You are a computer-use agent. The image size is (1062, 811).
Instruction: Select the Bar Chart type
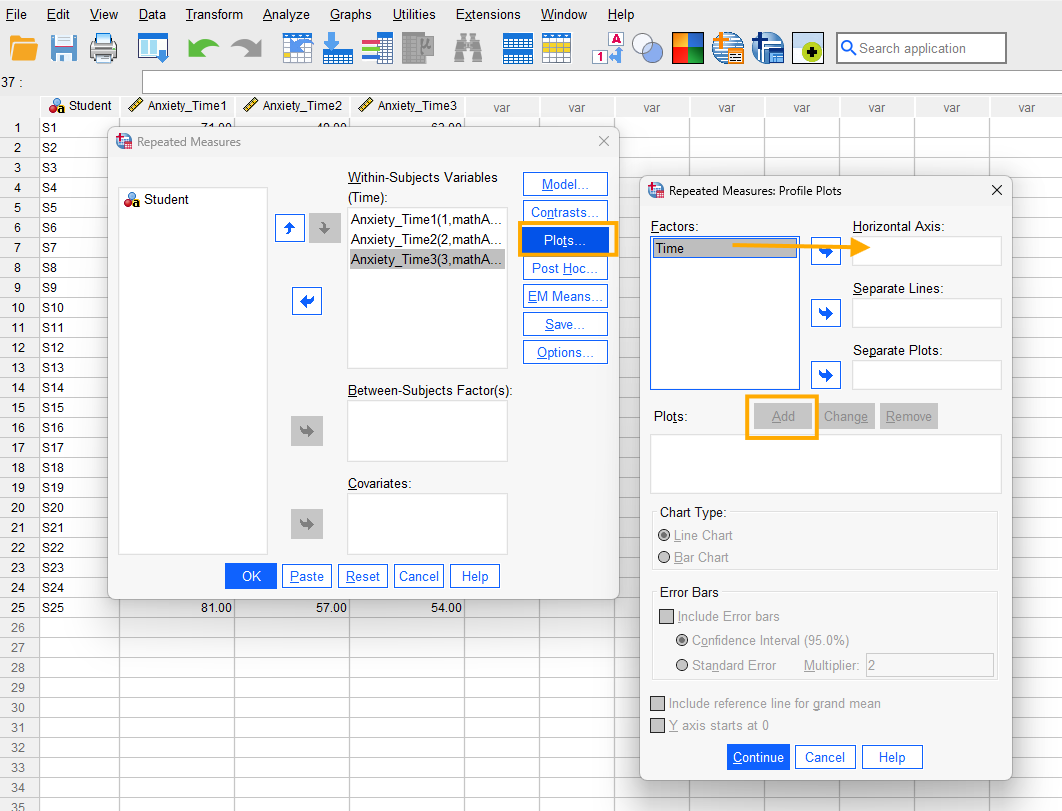point(663,557)
